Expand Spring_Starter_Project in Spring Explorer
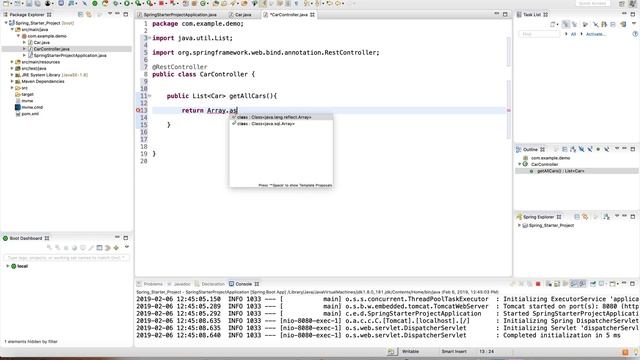This screenshot has height=360, width=640. 519,225
